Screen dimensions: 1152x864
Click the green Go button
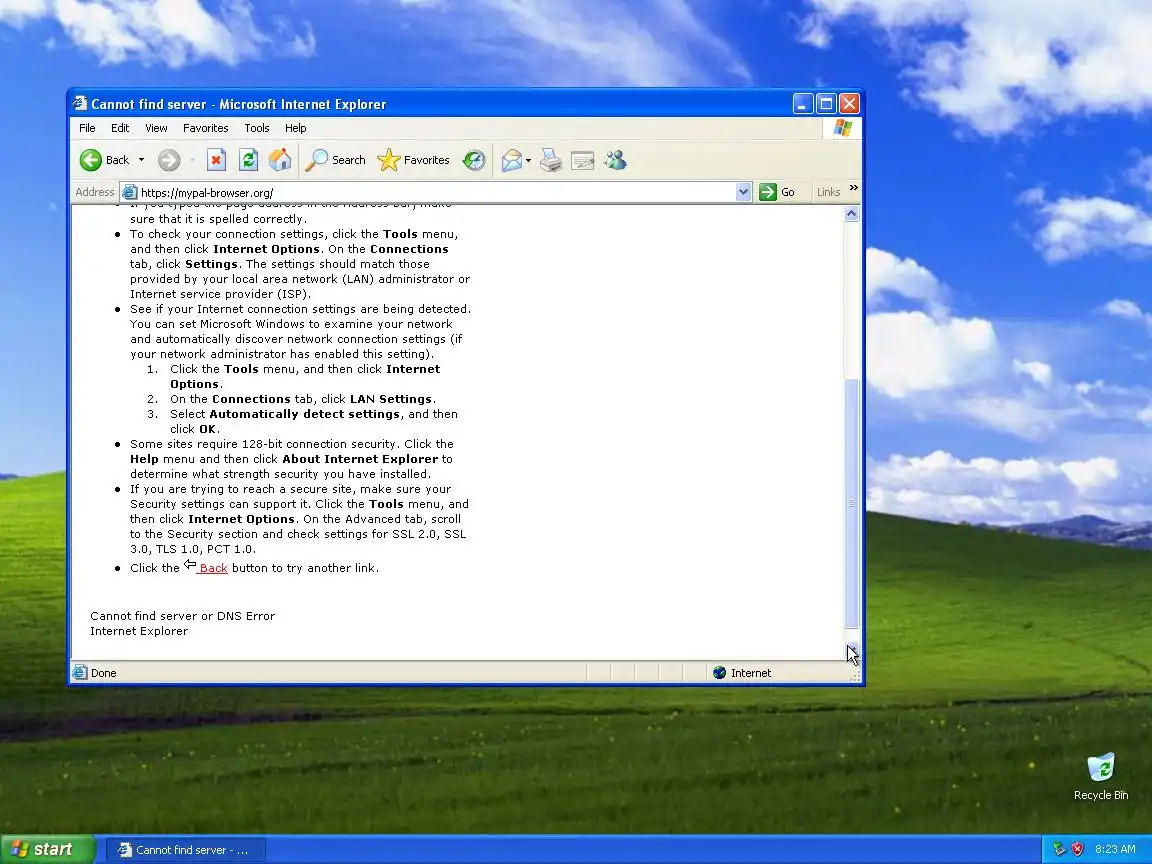777,192
